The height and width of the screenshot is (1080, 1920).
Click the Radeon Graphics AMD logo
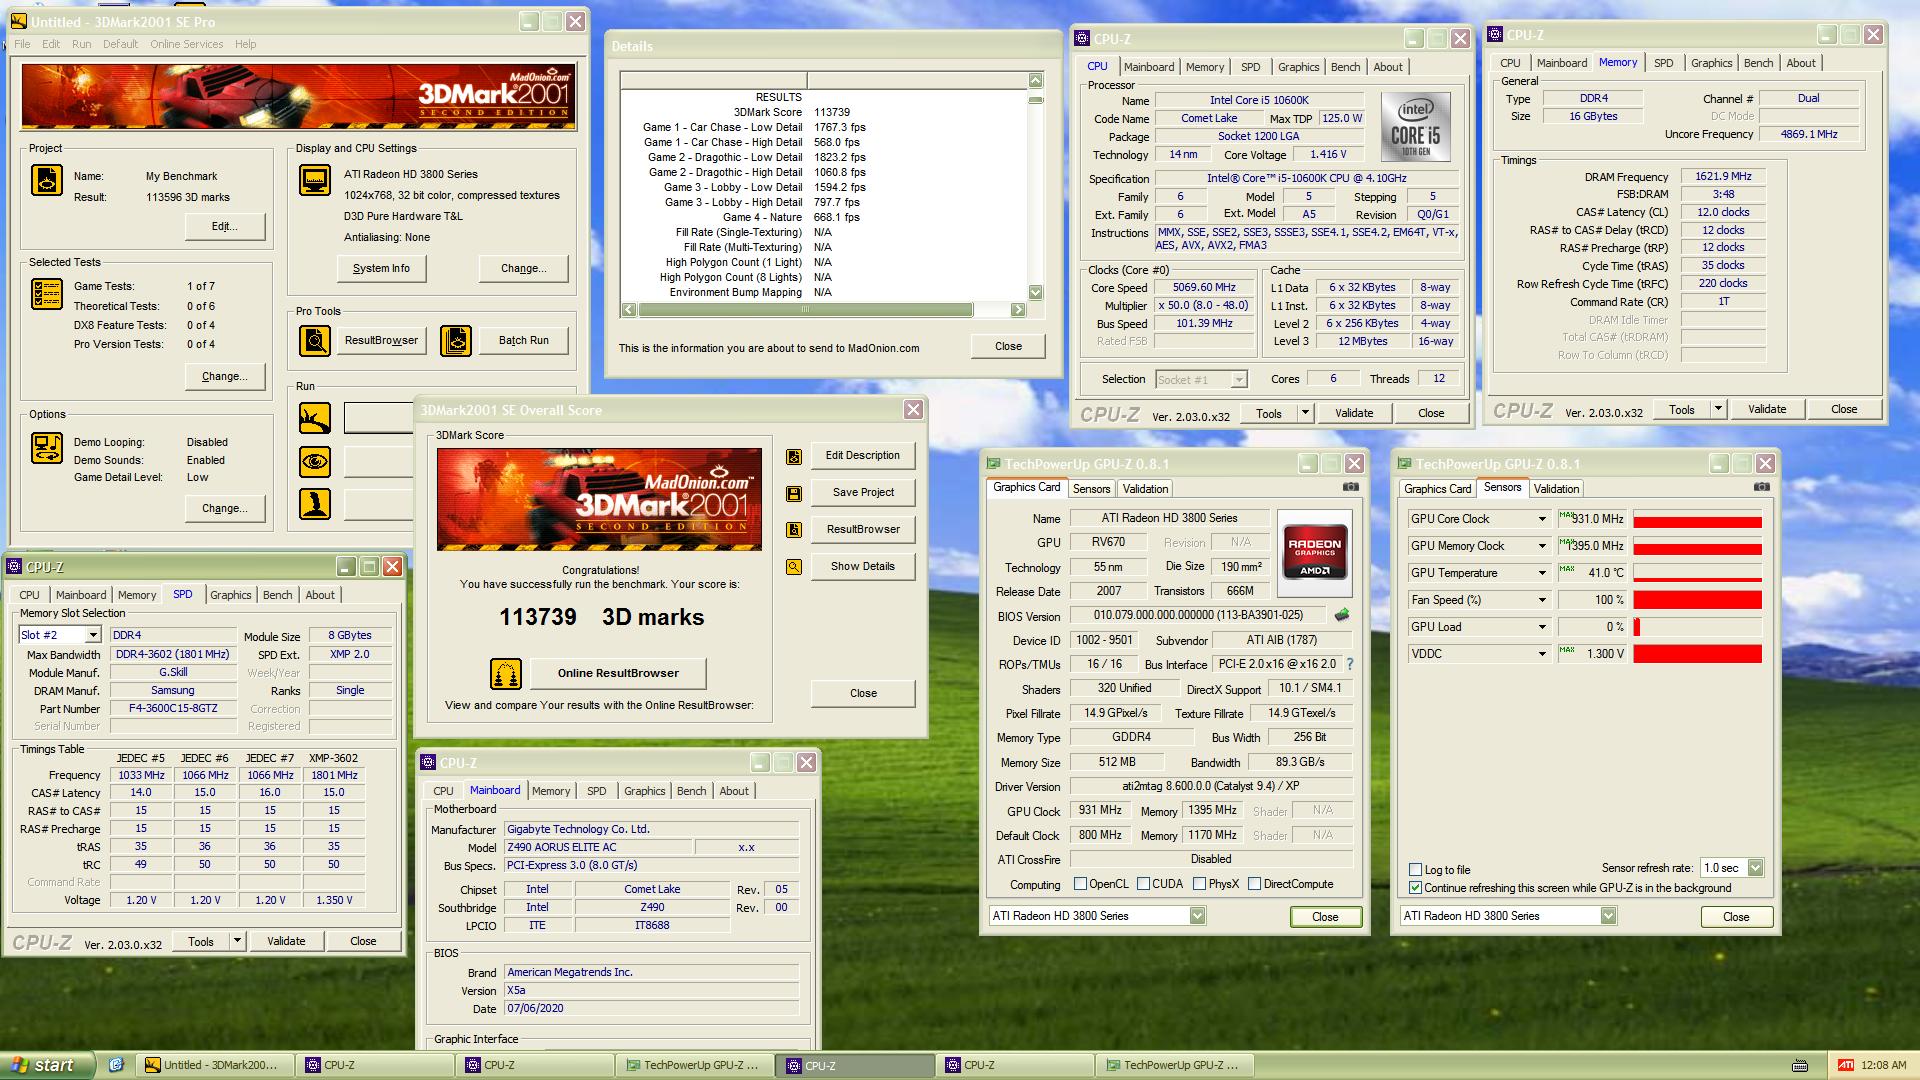click(x=1314, y=553)
